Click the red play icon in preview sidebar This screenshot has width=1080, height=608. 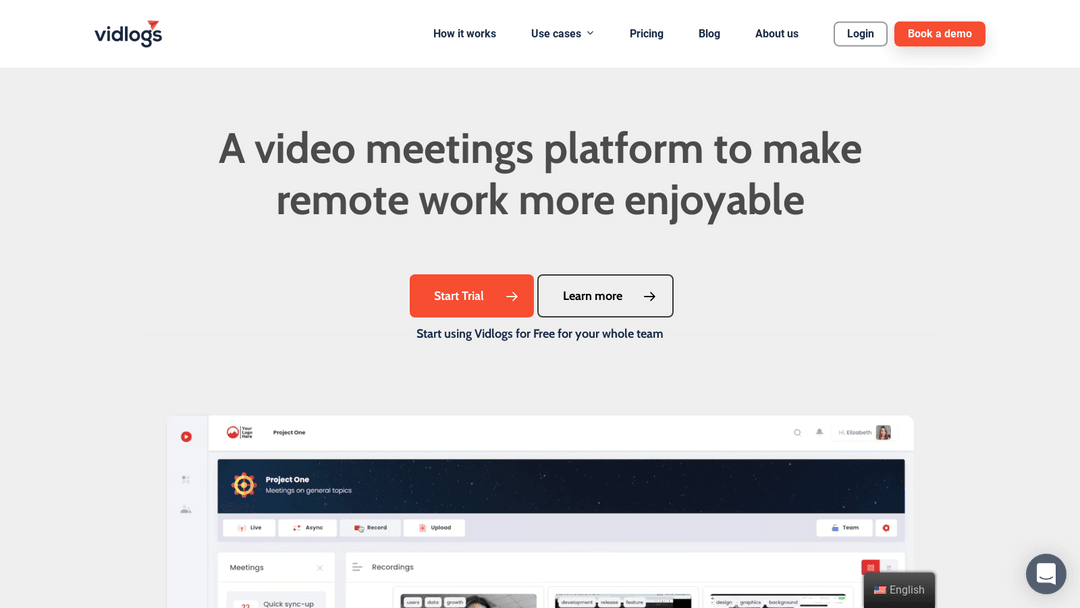point(186,437)
